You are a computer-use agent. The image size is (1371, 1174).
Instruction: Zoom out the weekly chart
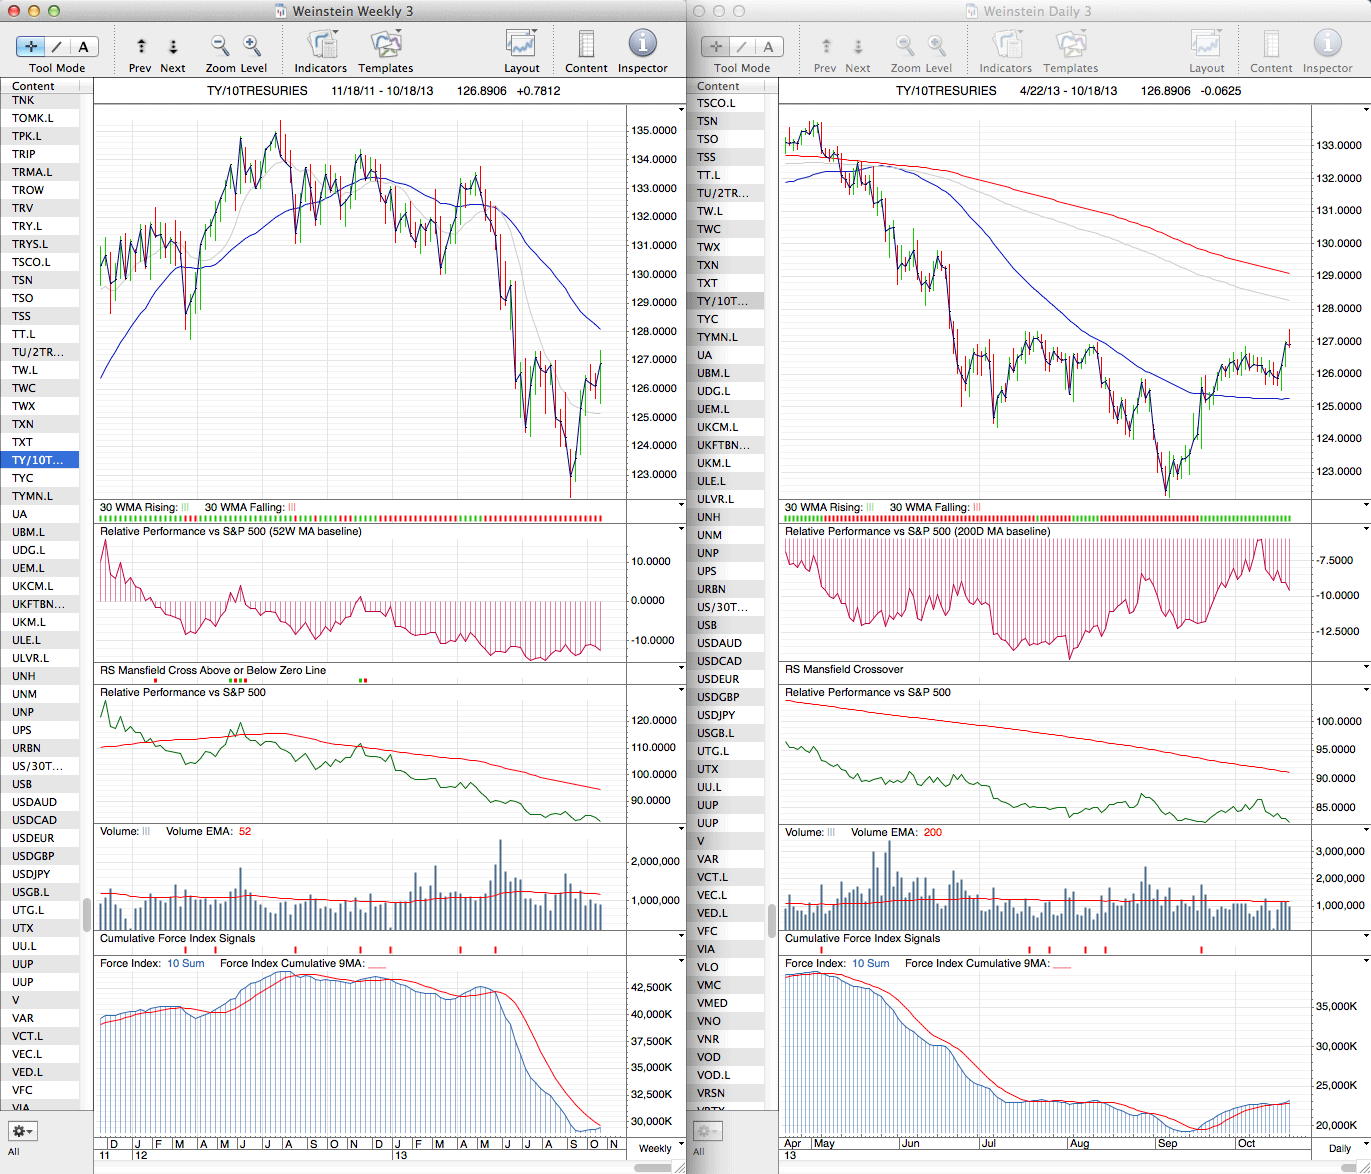[x=220, y=46]
